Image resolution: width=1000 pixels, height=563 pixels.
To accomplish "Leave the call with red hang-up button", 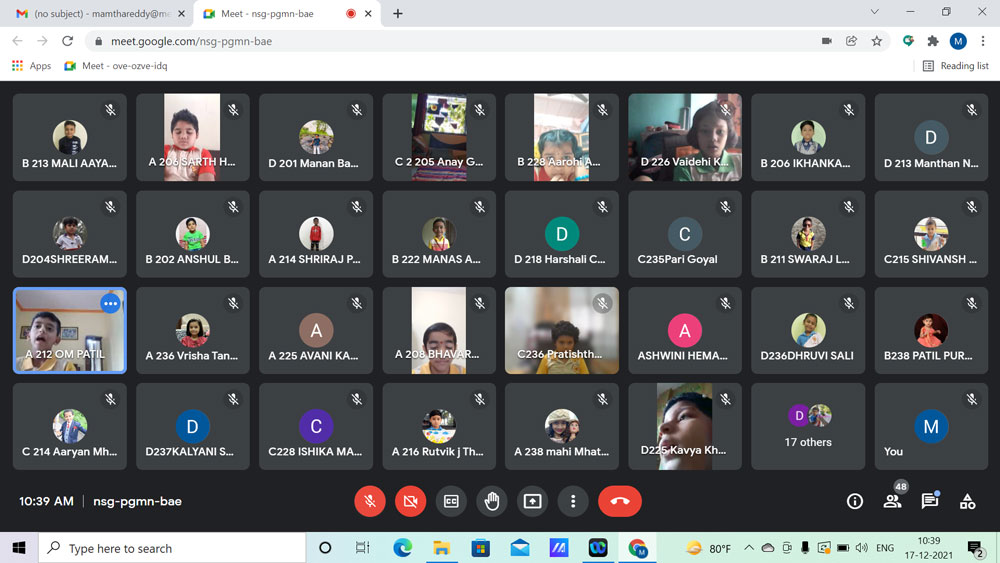I will (619, 501).
